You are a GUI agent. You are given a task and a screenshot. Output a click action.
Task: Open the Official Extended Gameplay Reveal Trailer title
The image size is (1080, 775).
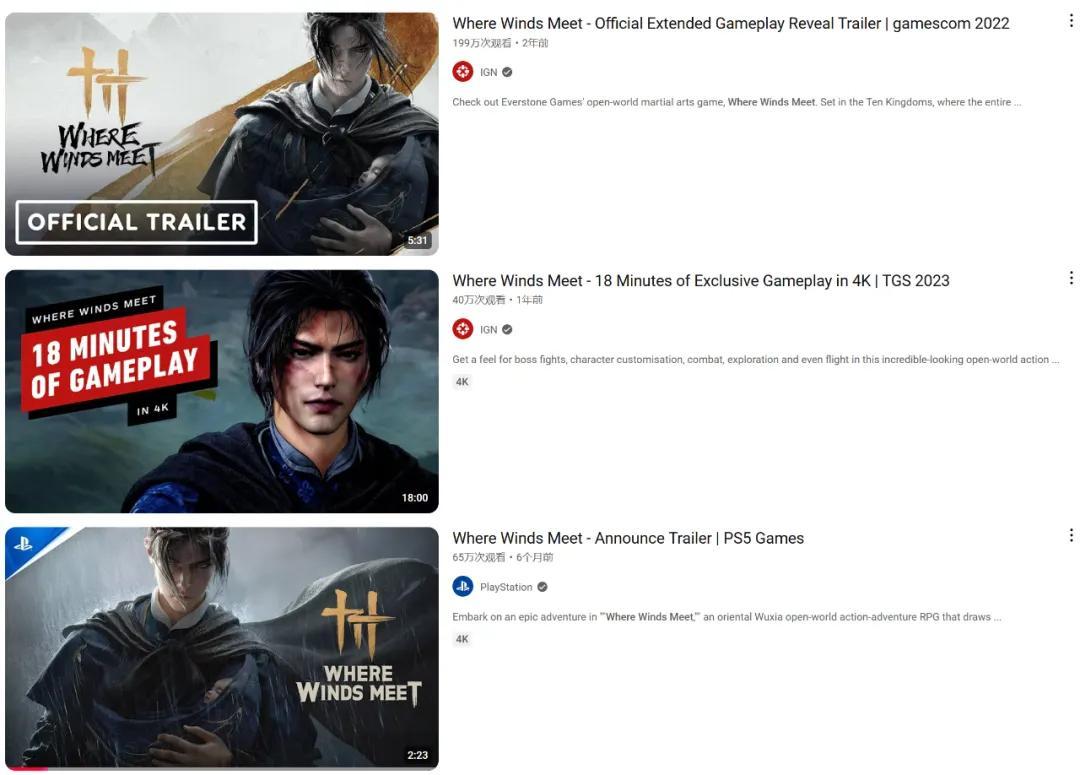pos(731,23)
